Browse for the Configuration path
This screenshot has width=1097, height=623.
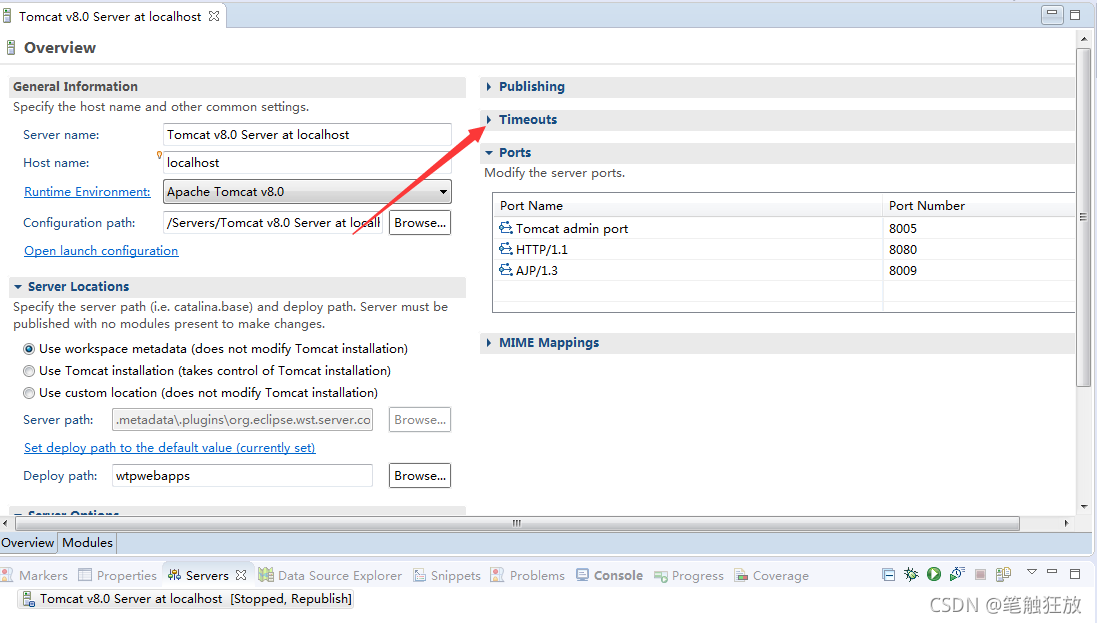coord(420,223)
